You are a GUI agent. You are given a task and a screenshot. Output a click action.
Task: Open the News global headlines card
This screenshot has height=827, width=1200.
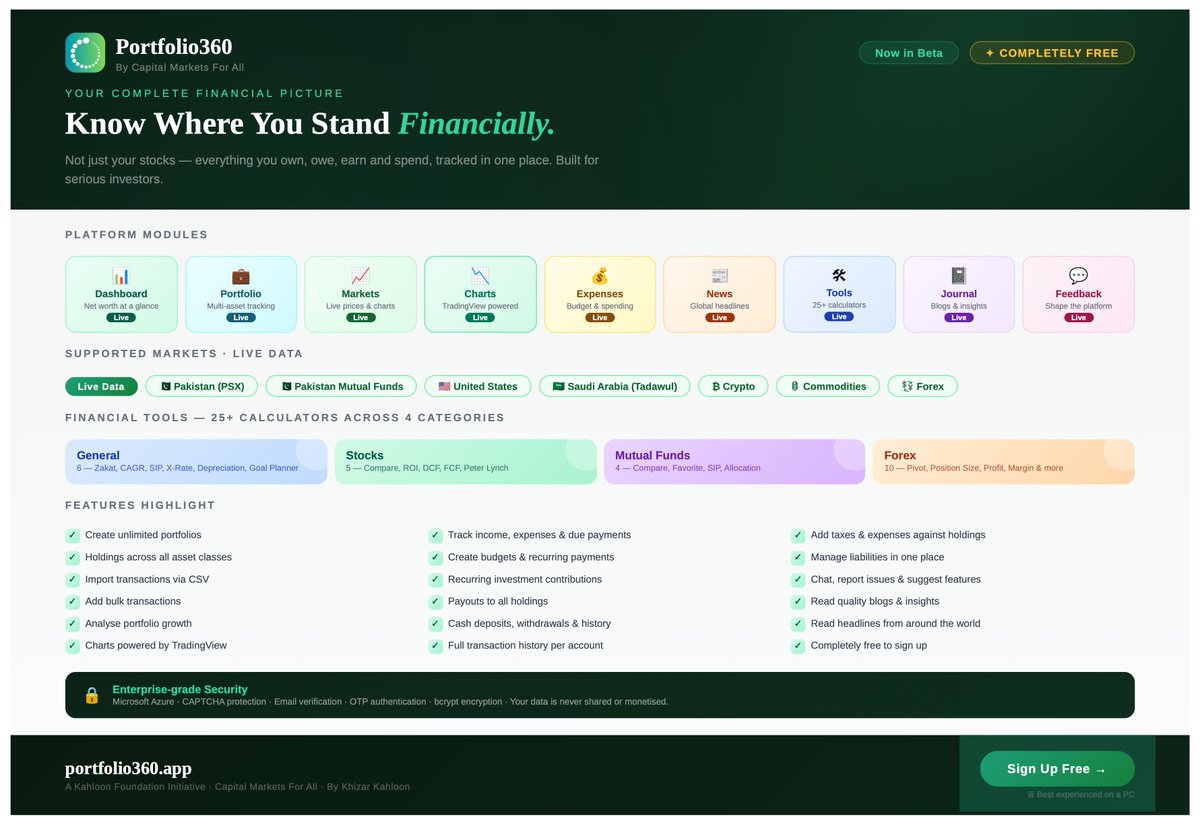(720, 294)
